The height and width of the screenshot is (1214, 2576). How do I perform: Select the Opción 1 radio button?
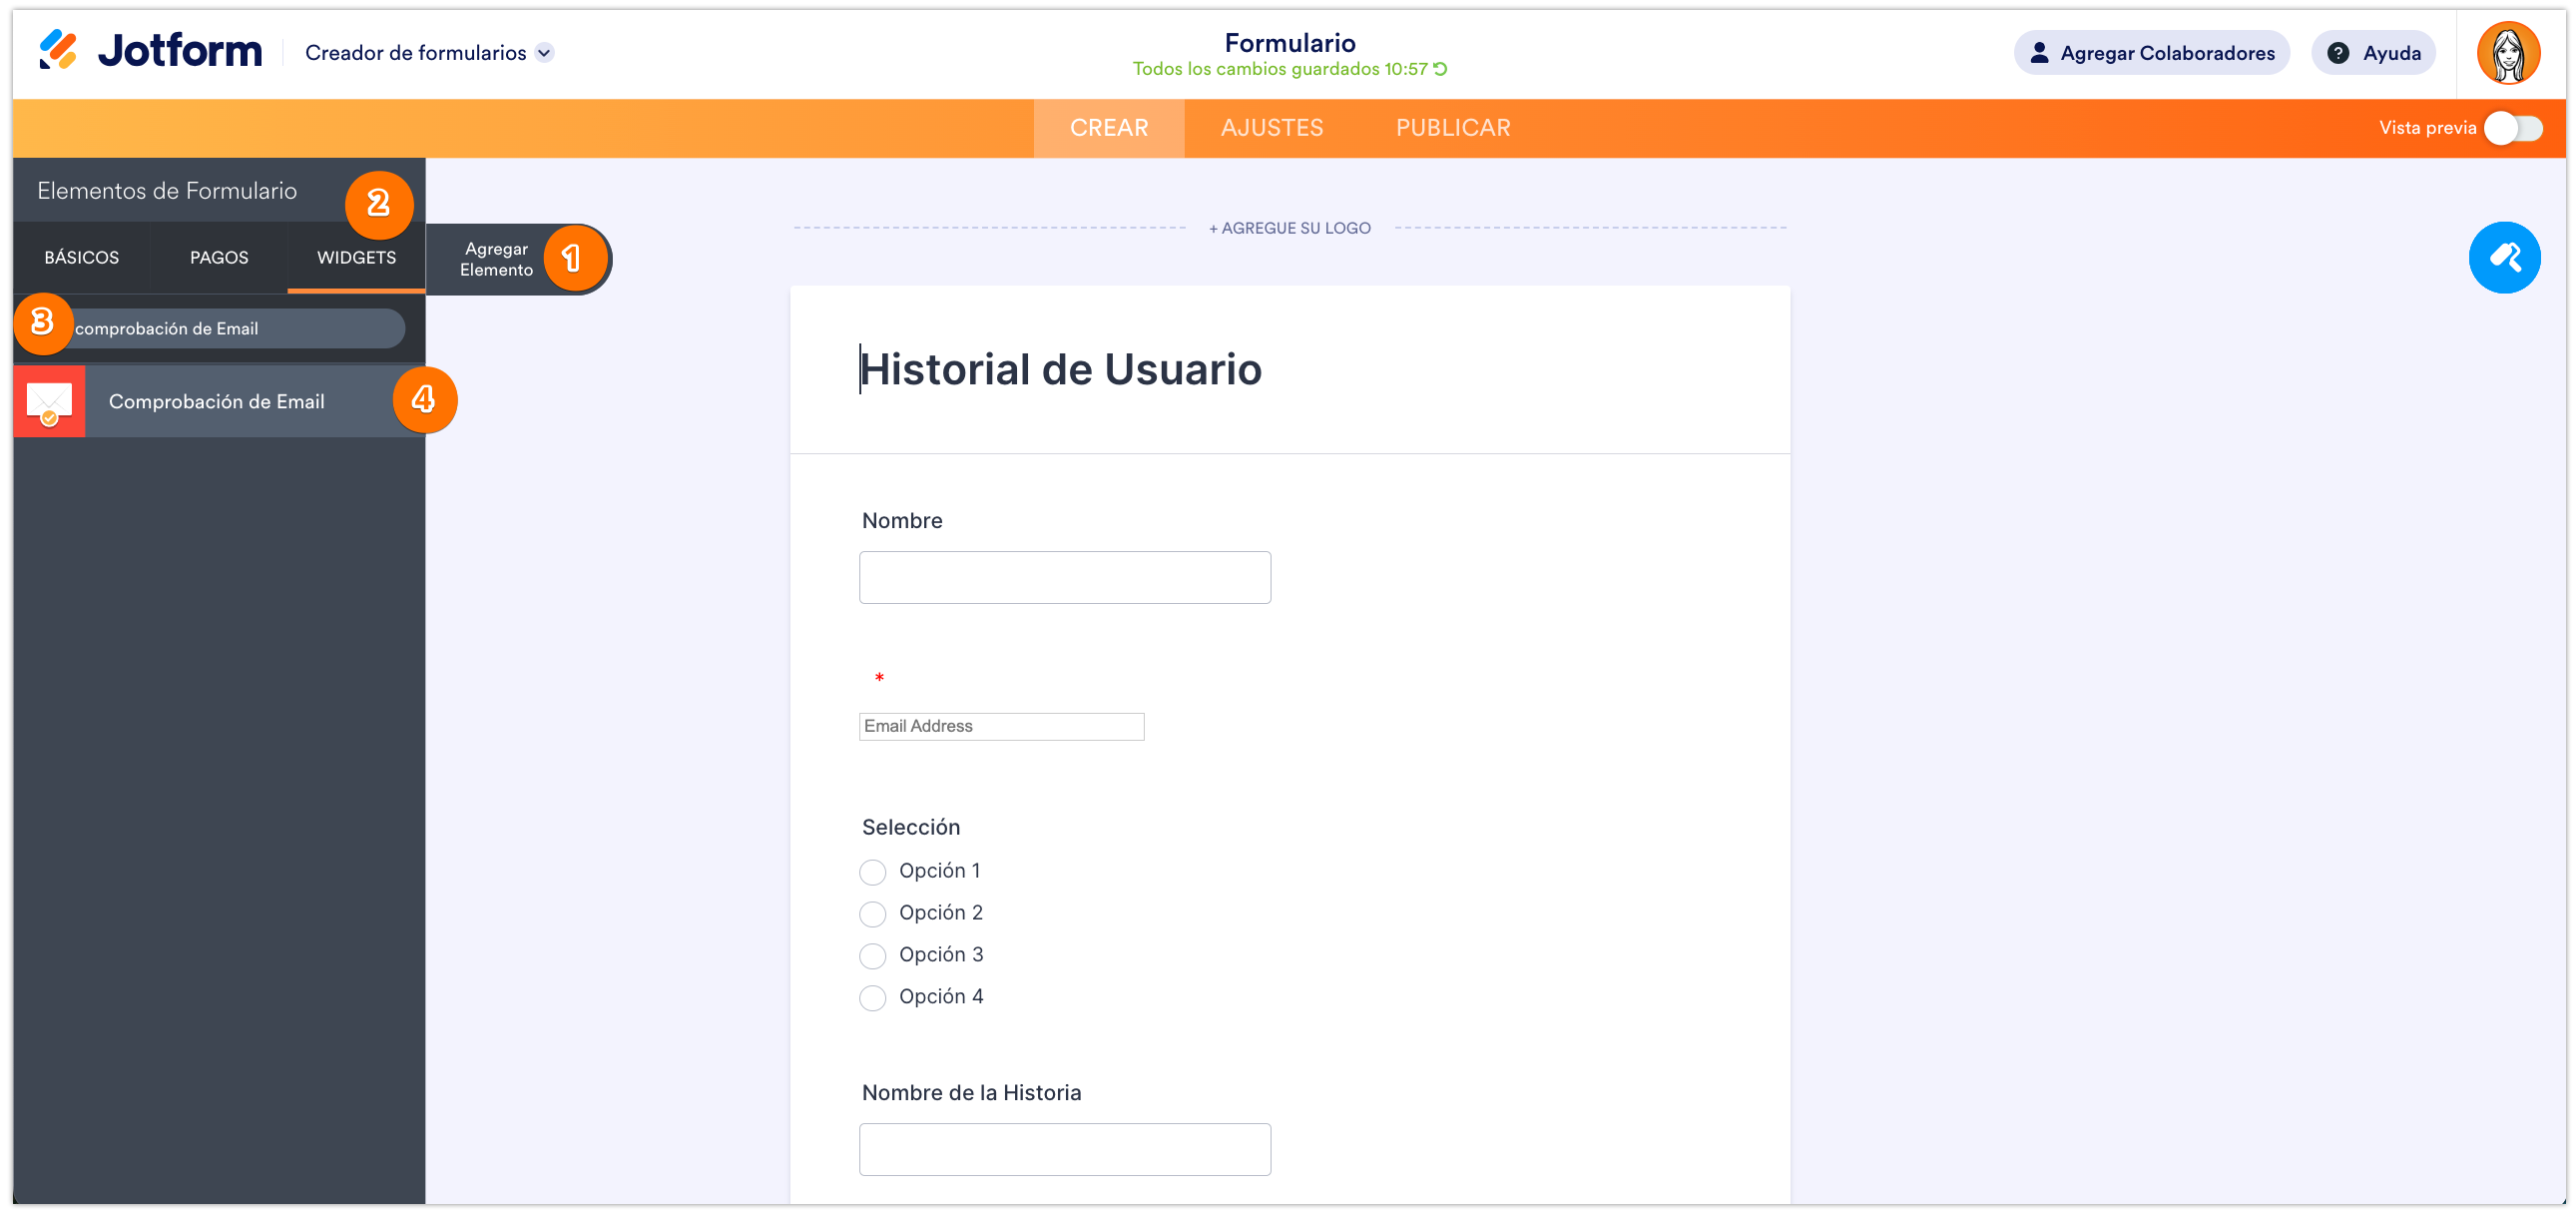872,872
